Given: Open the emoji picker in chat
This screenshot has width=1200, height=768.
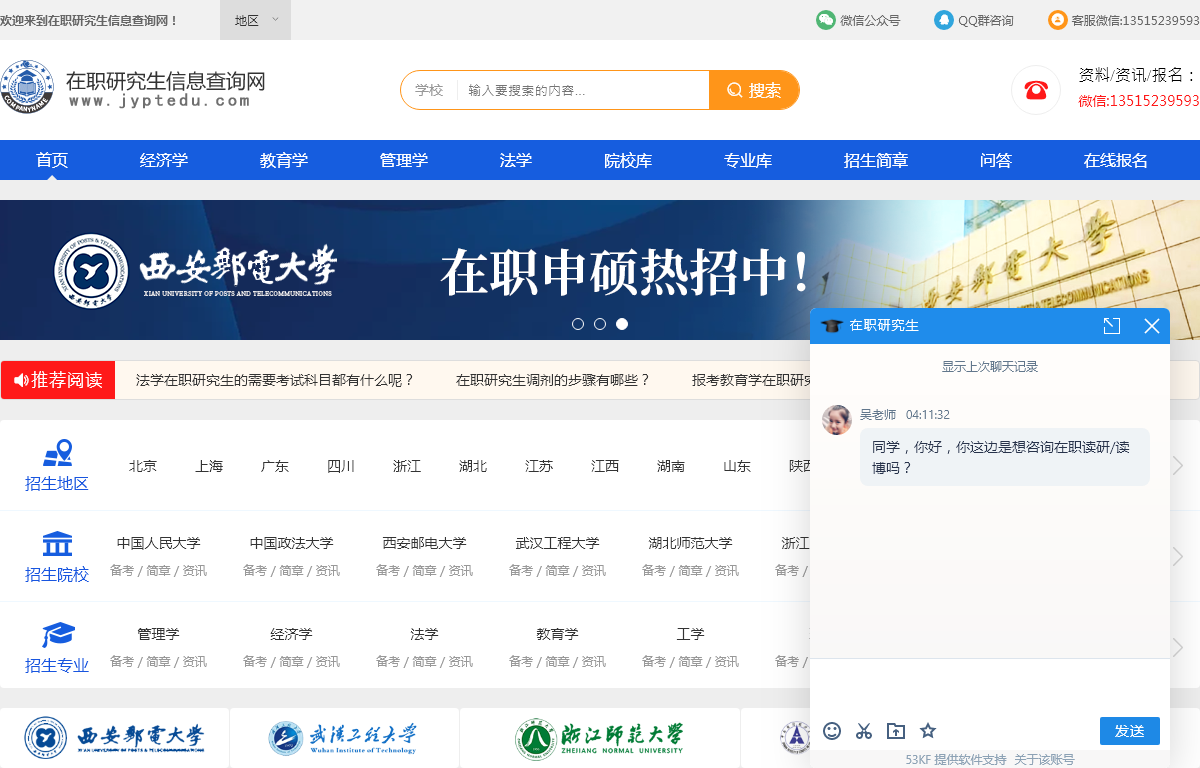Looking at the screenshot, I should 832,731.
